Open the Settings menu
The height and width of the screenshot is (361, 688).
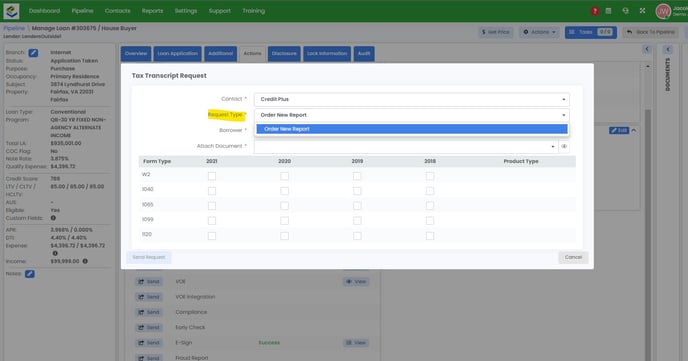[x=186, y=11]
